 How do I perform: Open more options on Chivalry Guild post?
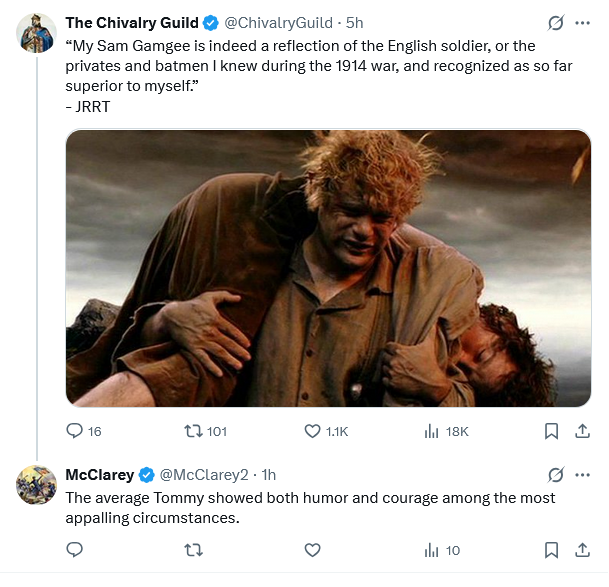(582, 23)
